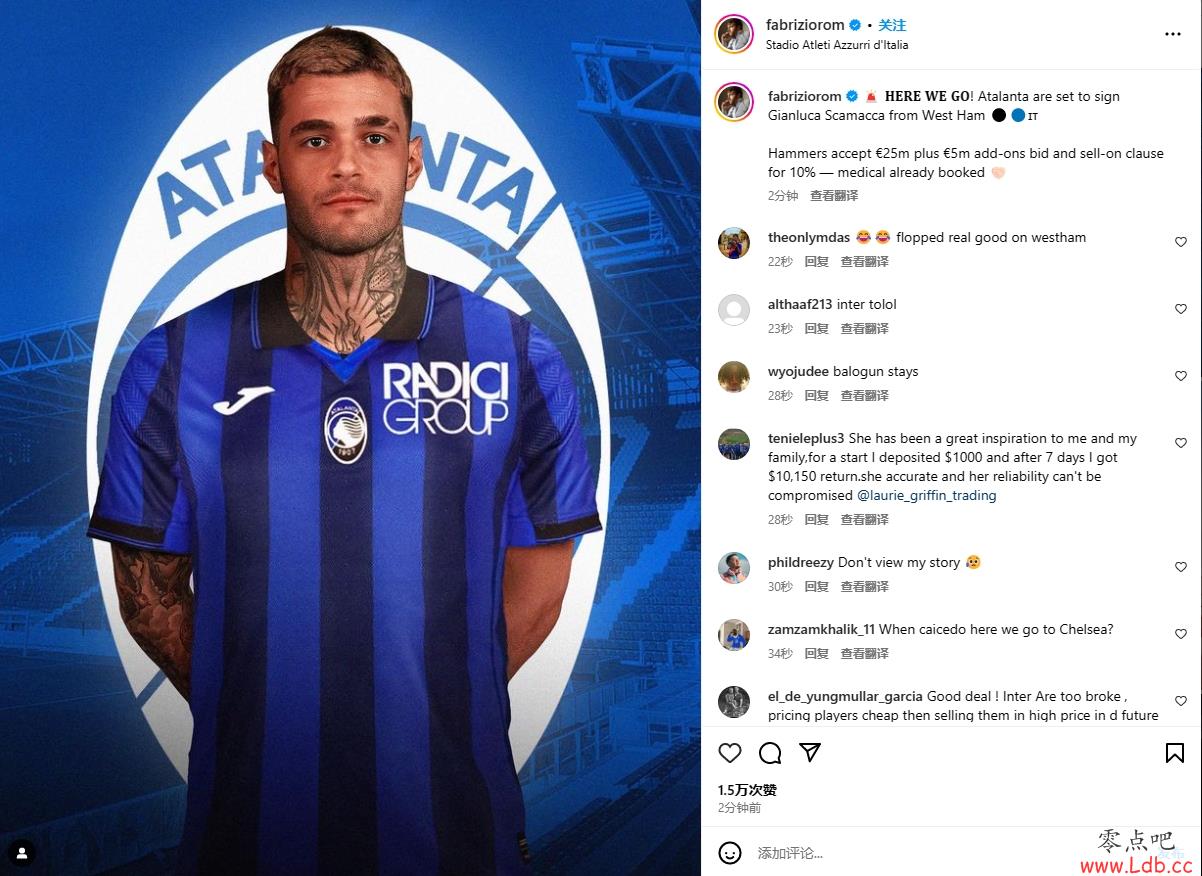Image resolution: width=1202 pixels, height=876 pixels.
Task: Like theonlymdas comment heart
Action: [1180, 242]
